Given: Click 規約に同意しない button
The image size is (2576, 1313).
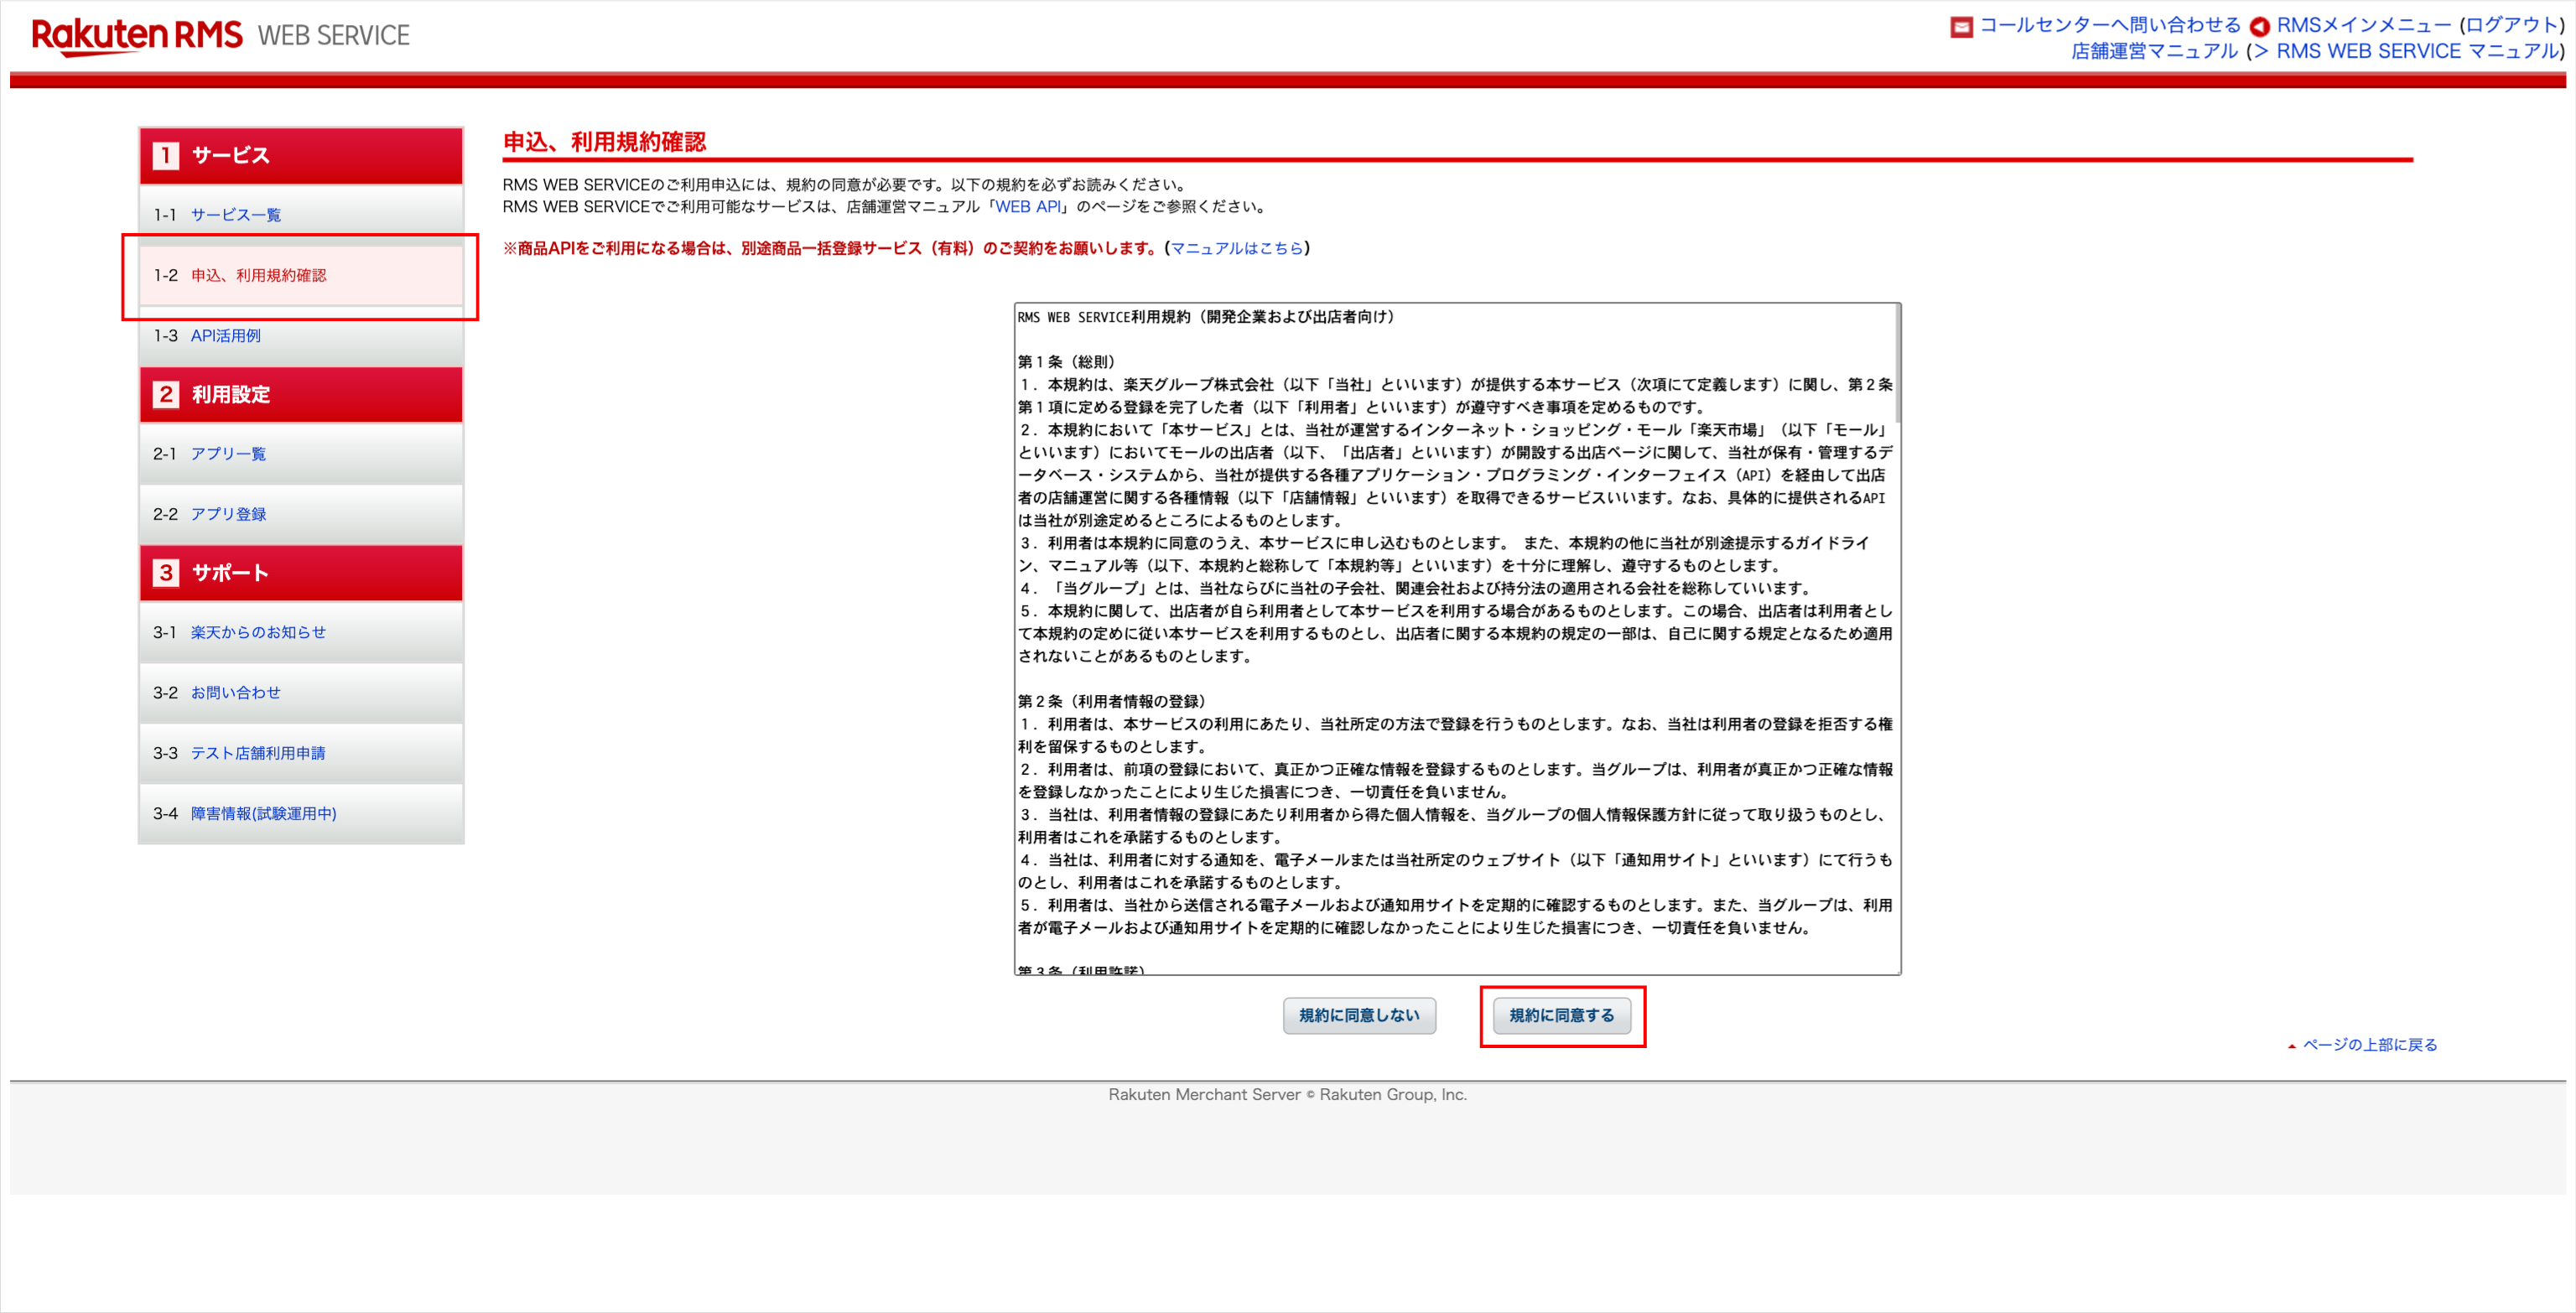Looking at the screenshot, I should point(1359,1015).
